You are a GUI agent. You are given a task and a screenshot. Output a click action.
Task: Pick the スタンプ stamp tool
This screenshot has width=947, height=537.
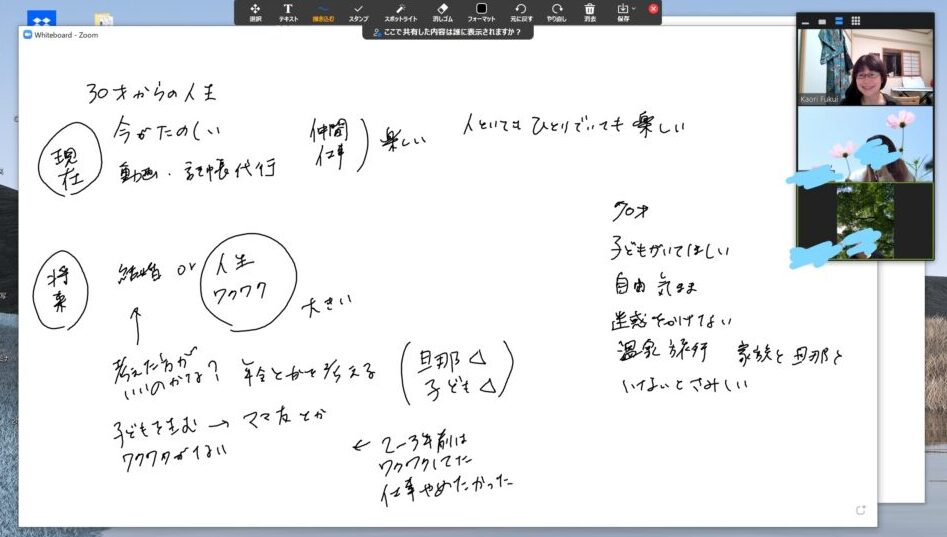[x=358, y=12]
